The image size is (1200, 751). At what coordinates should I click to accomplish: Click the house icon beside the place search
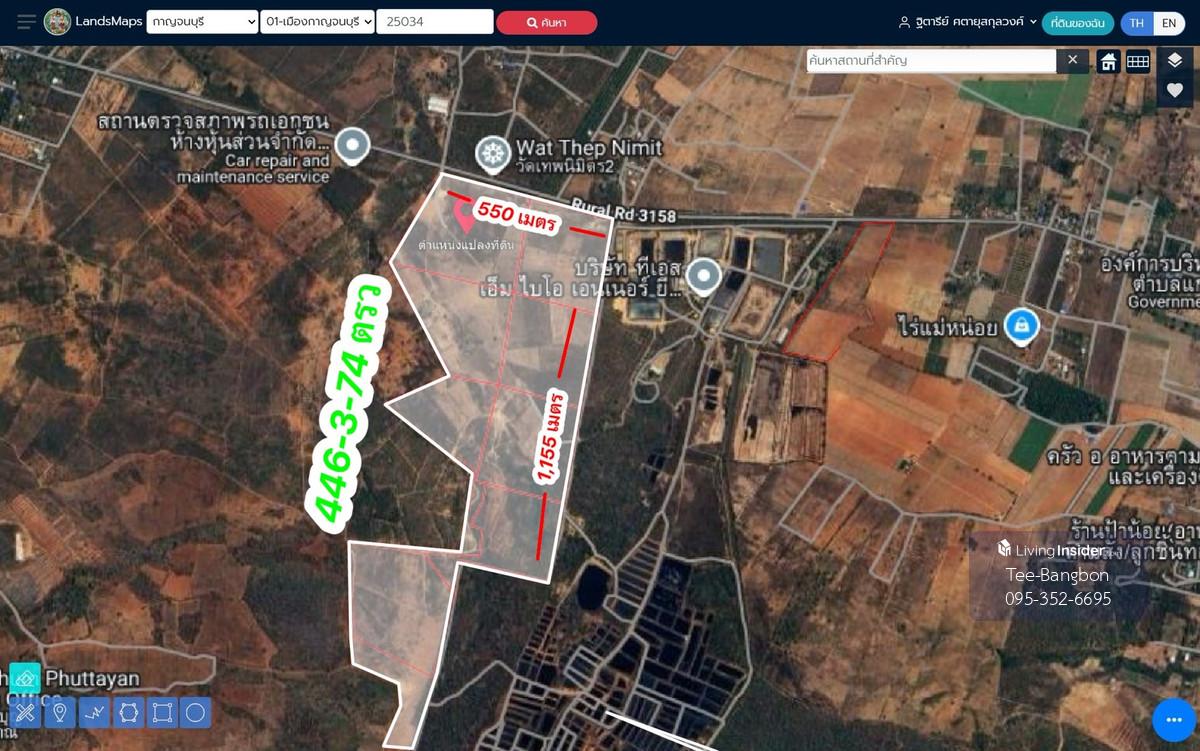pos(1108,61)
